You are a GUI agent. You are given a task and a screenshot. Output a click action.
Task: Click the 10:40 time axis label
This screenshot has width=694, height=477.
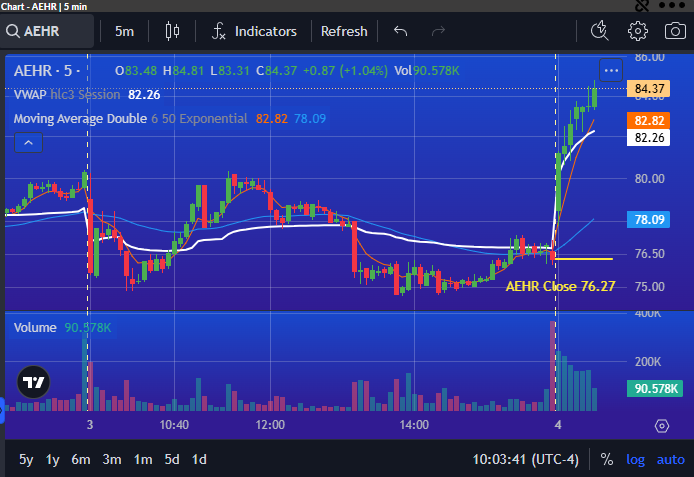pos(174,425)
